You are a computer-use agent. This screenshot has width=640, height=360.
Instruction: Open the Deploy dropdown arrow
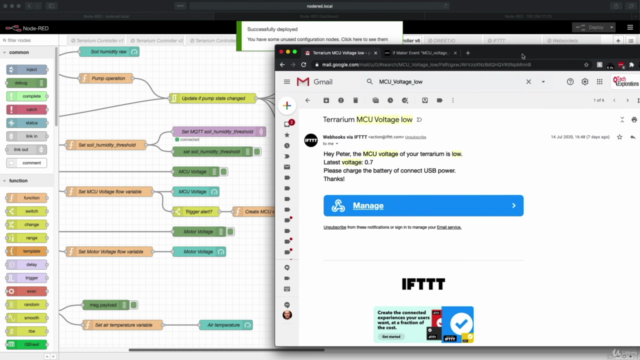click(x=611, y=27)
